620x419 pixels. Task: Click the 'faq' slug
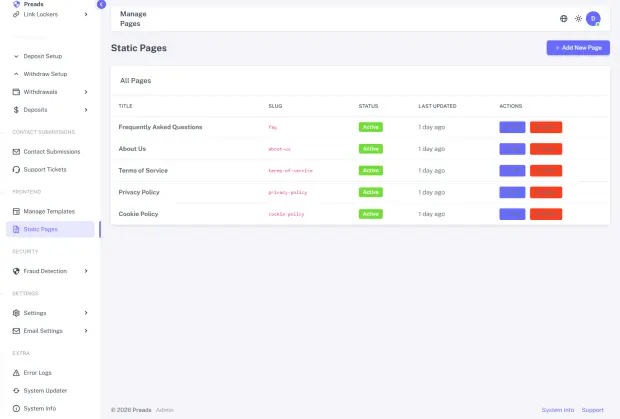pos(272,127)
